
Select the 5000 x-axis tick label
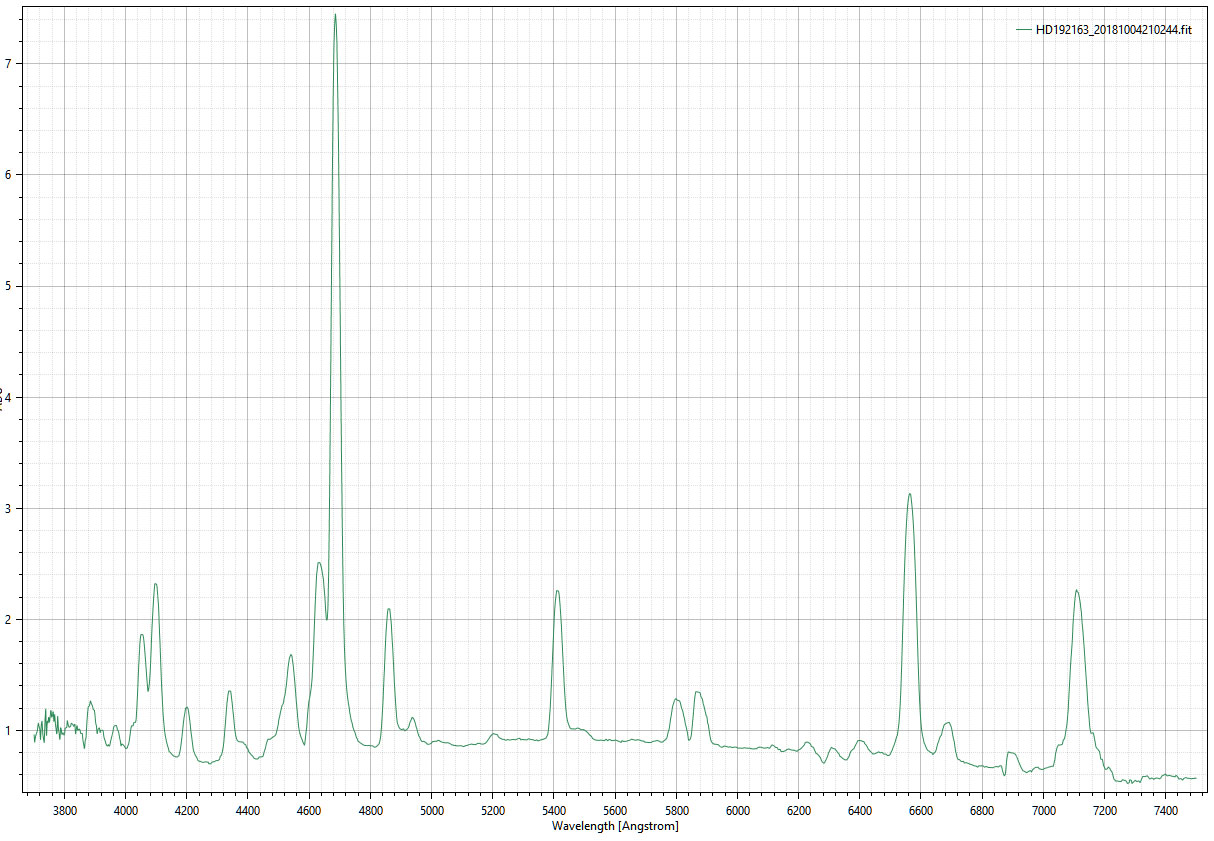(431, 812)
